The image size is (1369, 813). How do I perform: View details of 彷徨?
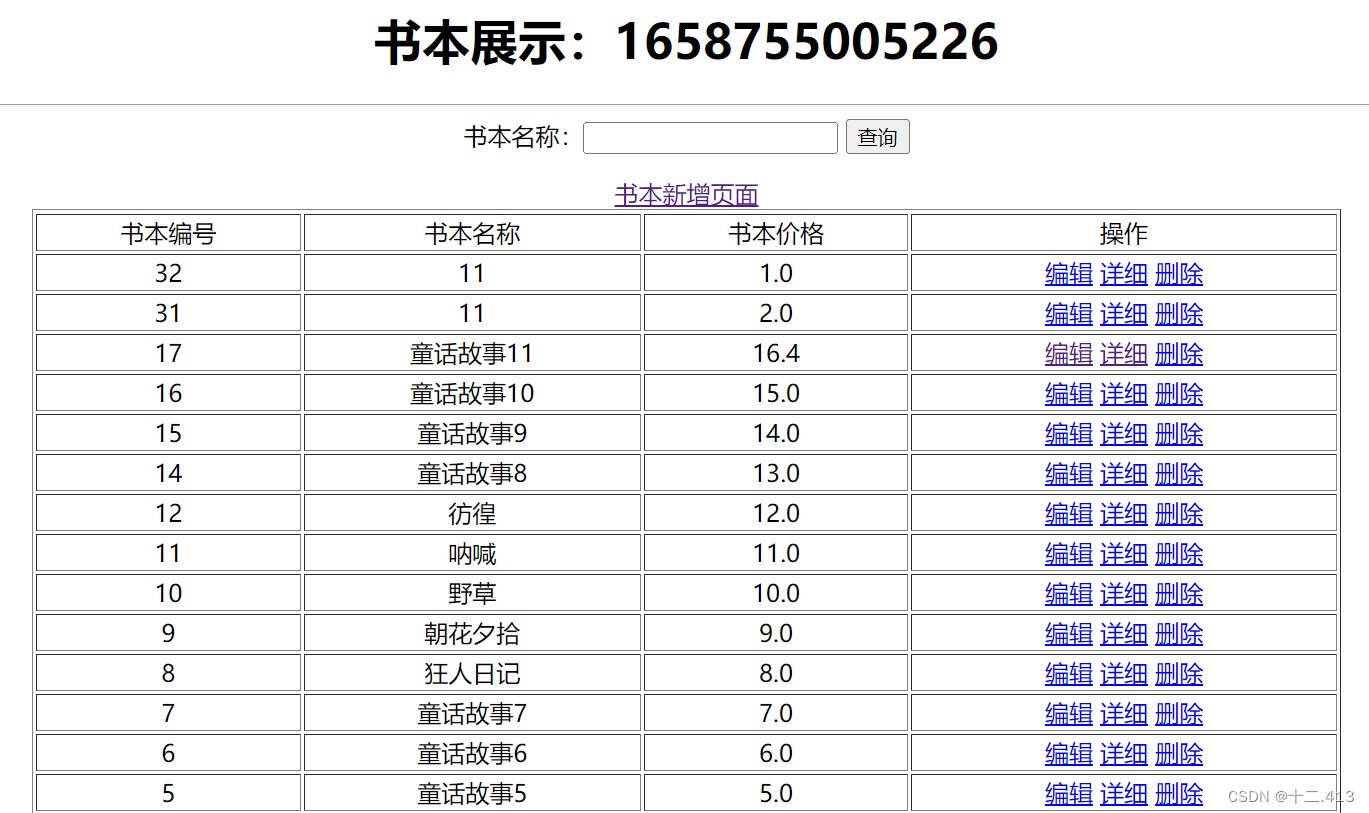point(1124,514)
